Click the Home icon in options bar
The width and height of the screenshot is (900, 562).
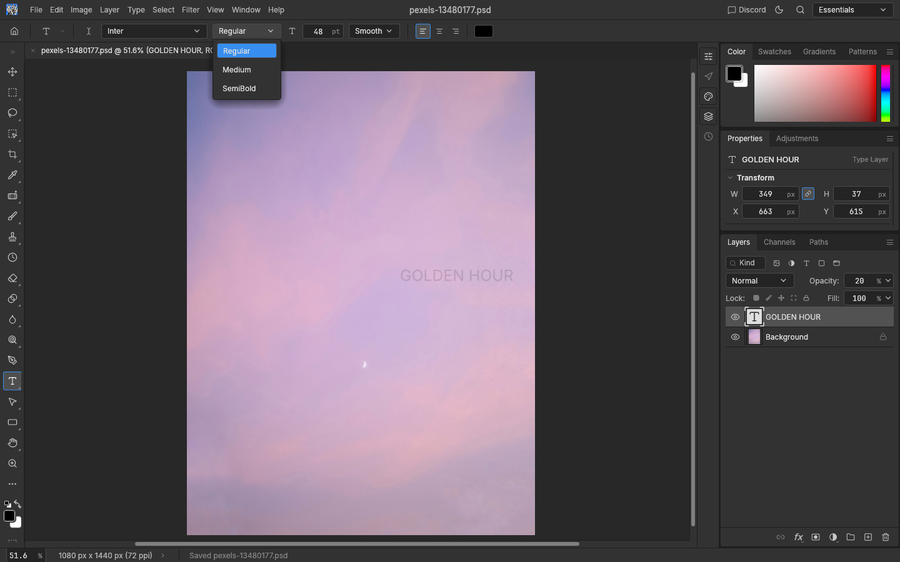[14, 31]
